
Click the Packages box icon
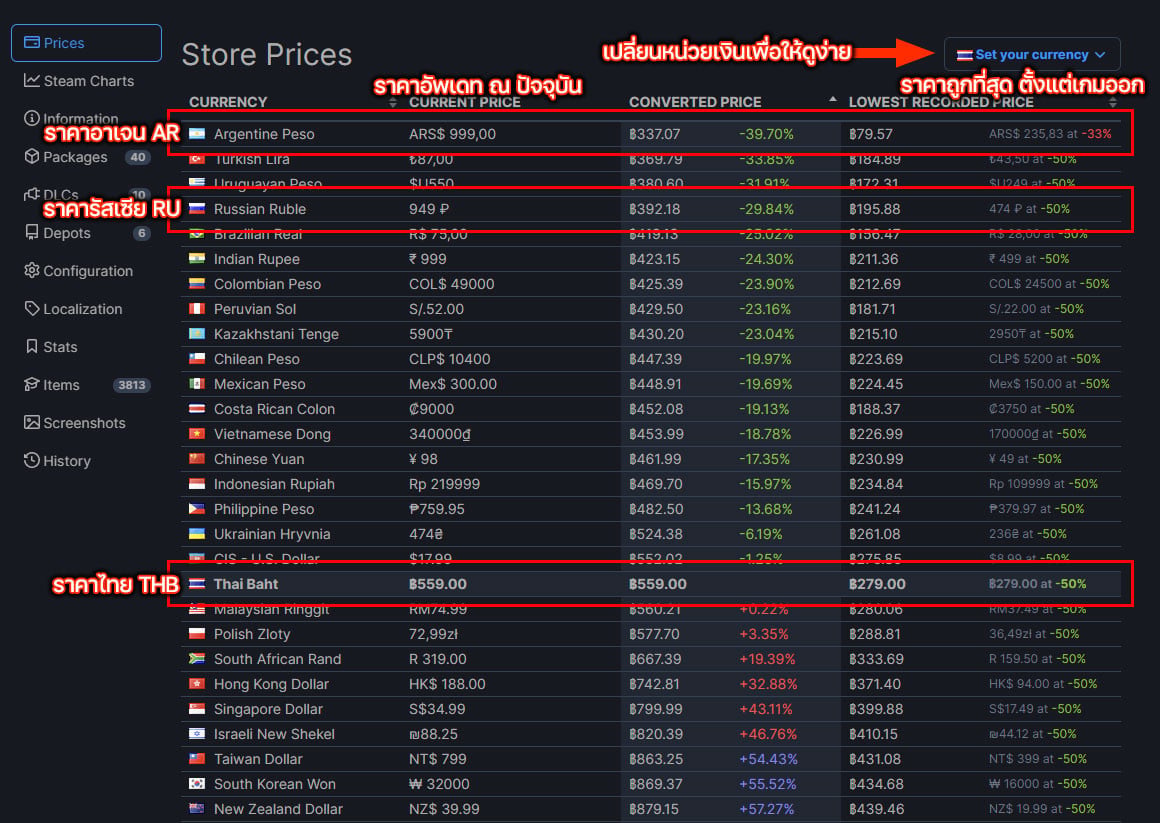[32, 156]
